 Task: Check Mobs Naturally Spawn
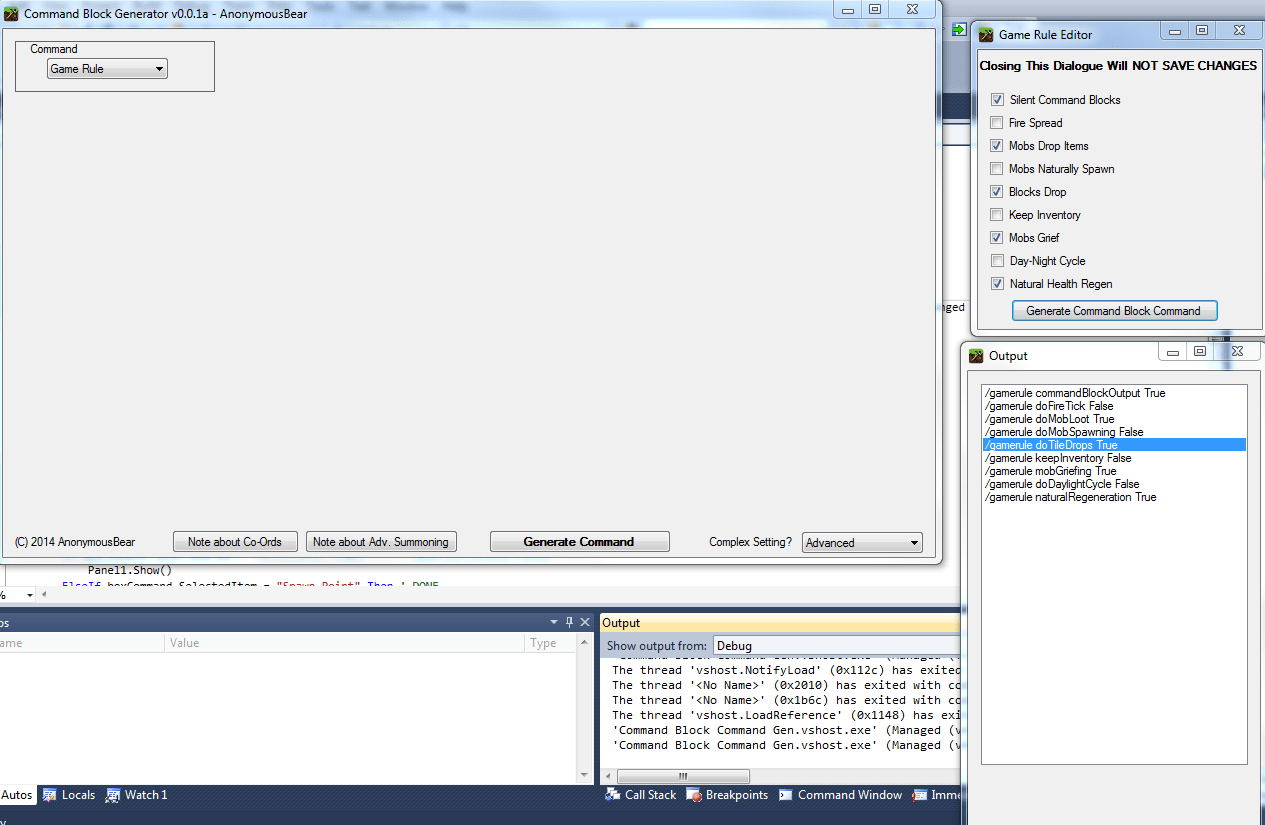[x=997, y=169]
